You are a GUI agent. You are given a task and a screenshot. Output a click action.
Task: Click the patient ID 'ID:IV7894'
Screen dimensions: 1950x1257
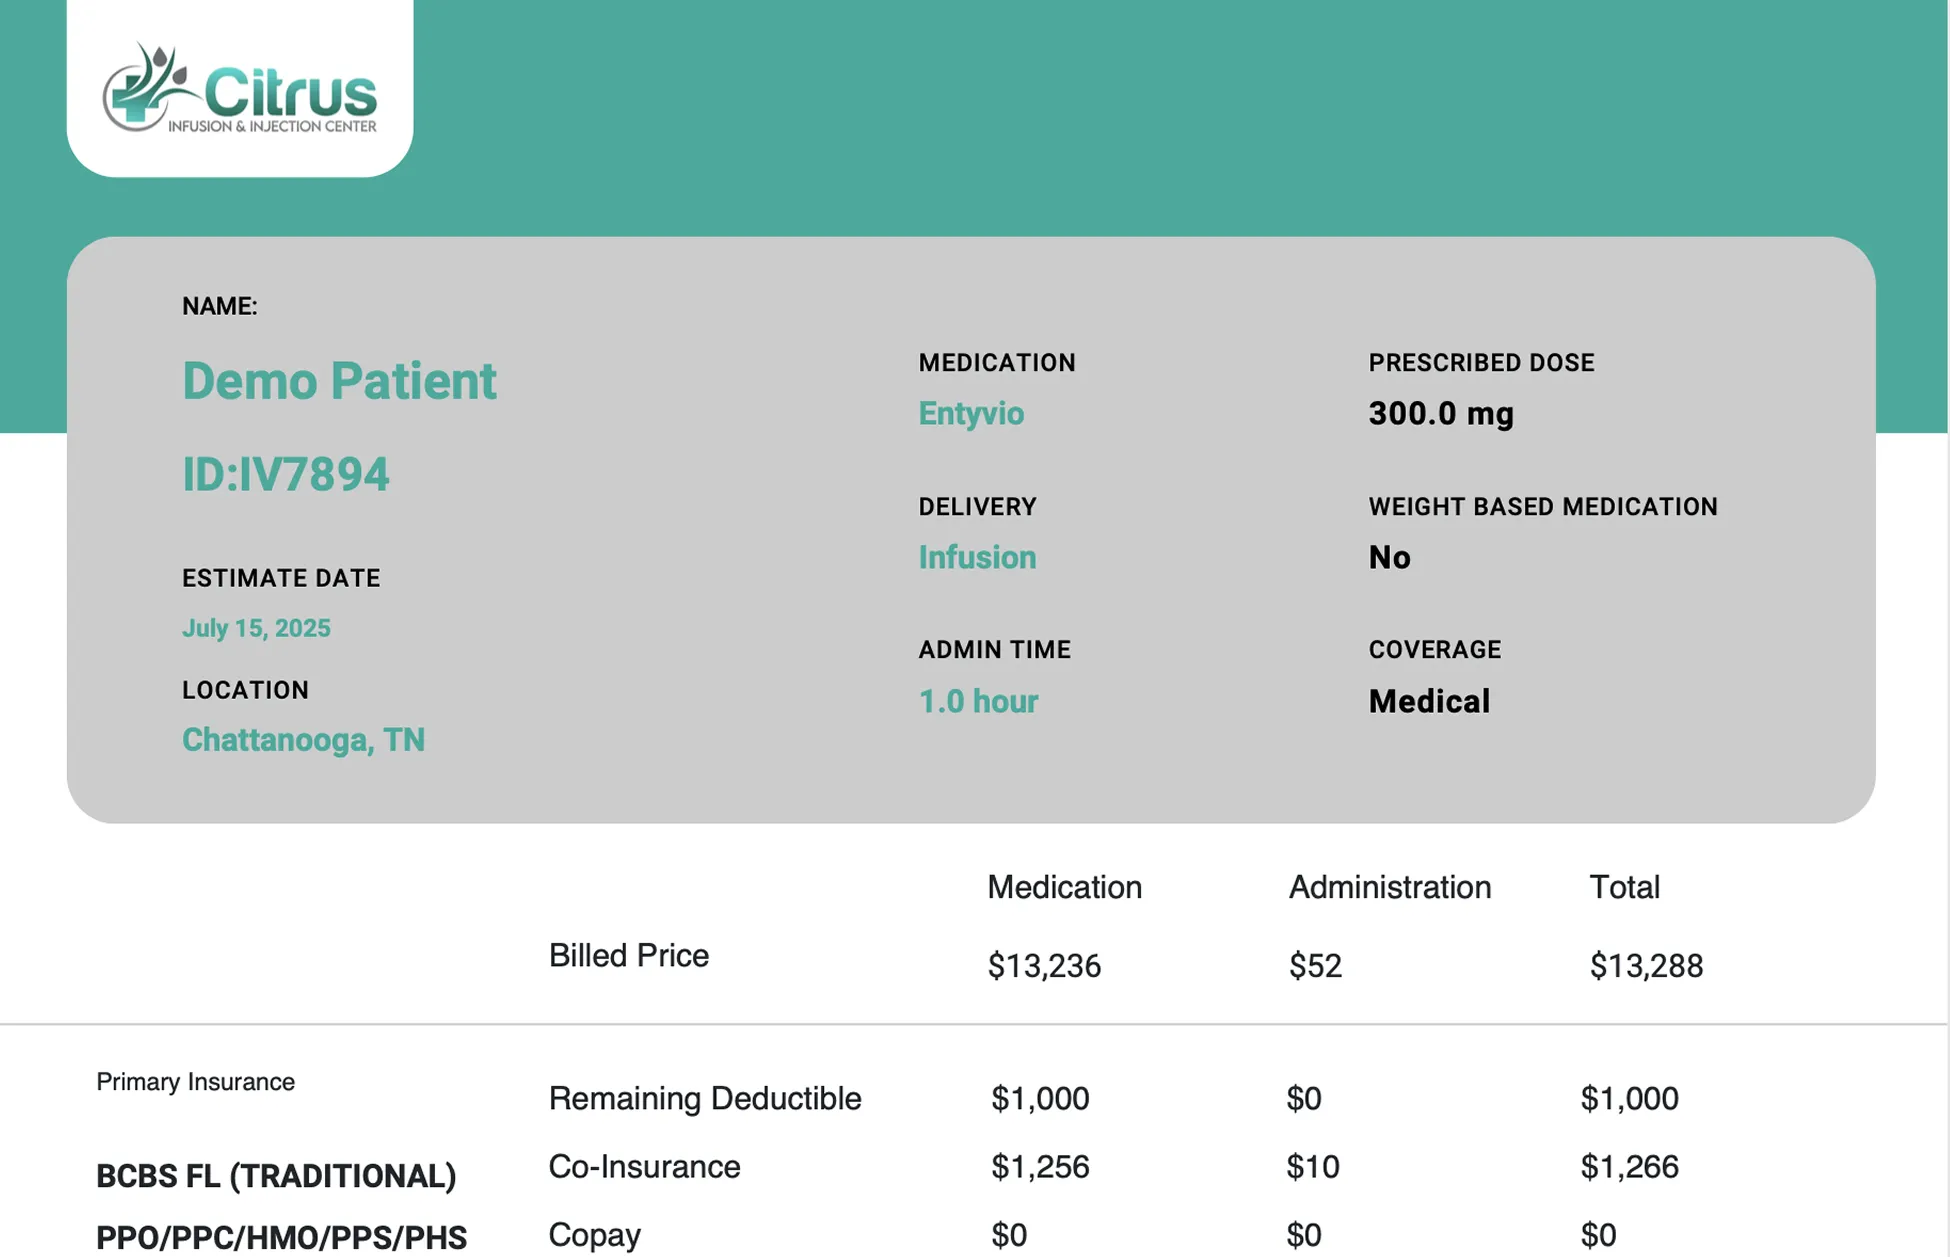pos(285,474)
